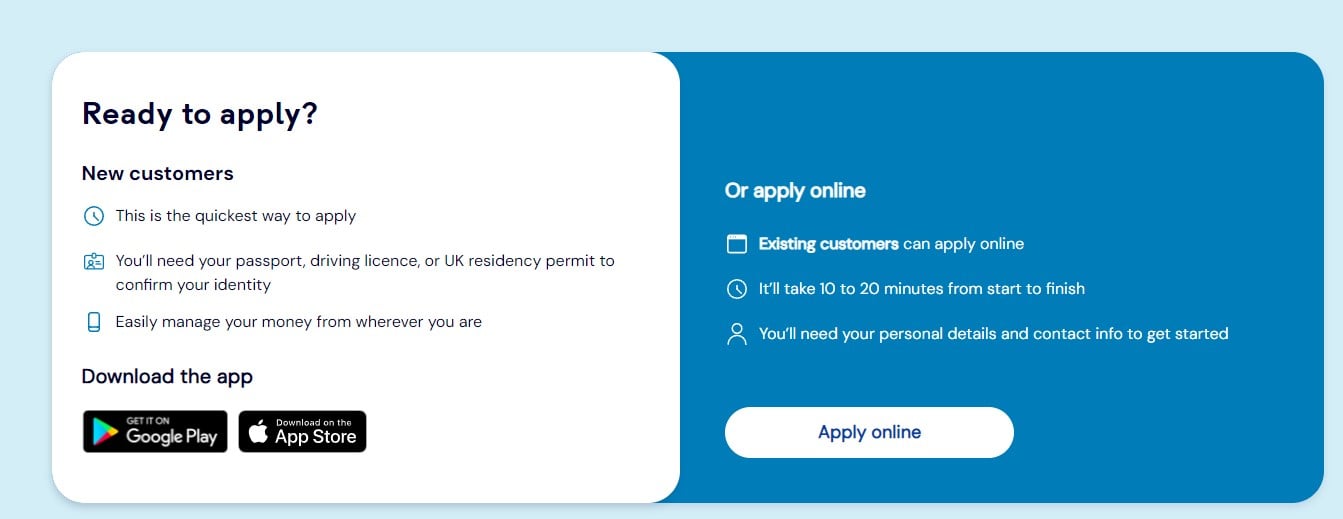Click the person icon beside personal details
Screen dimensions: 1343x519
[736, 334]
